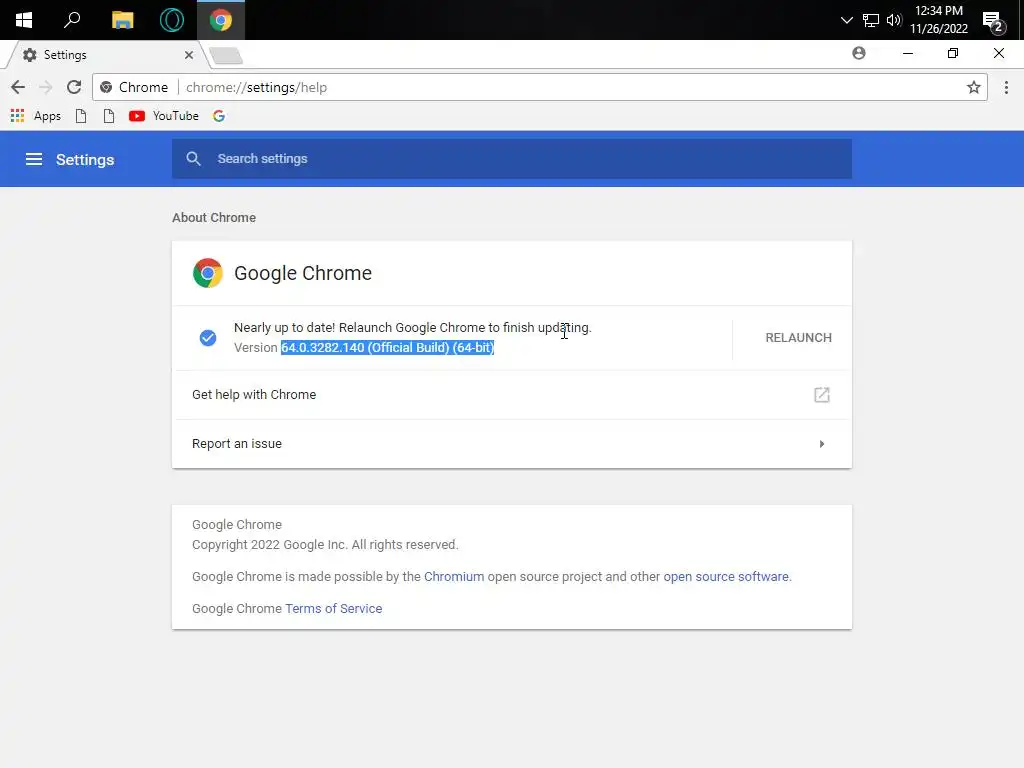Open the YouTube bookmark
The width and height of the screenshot is (1024, 768).
pos(164,116)
